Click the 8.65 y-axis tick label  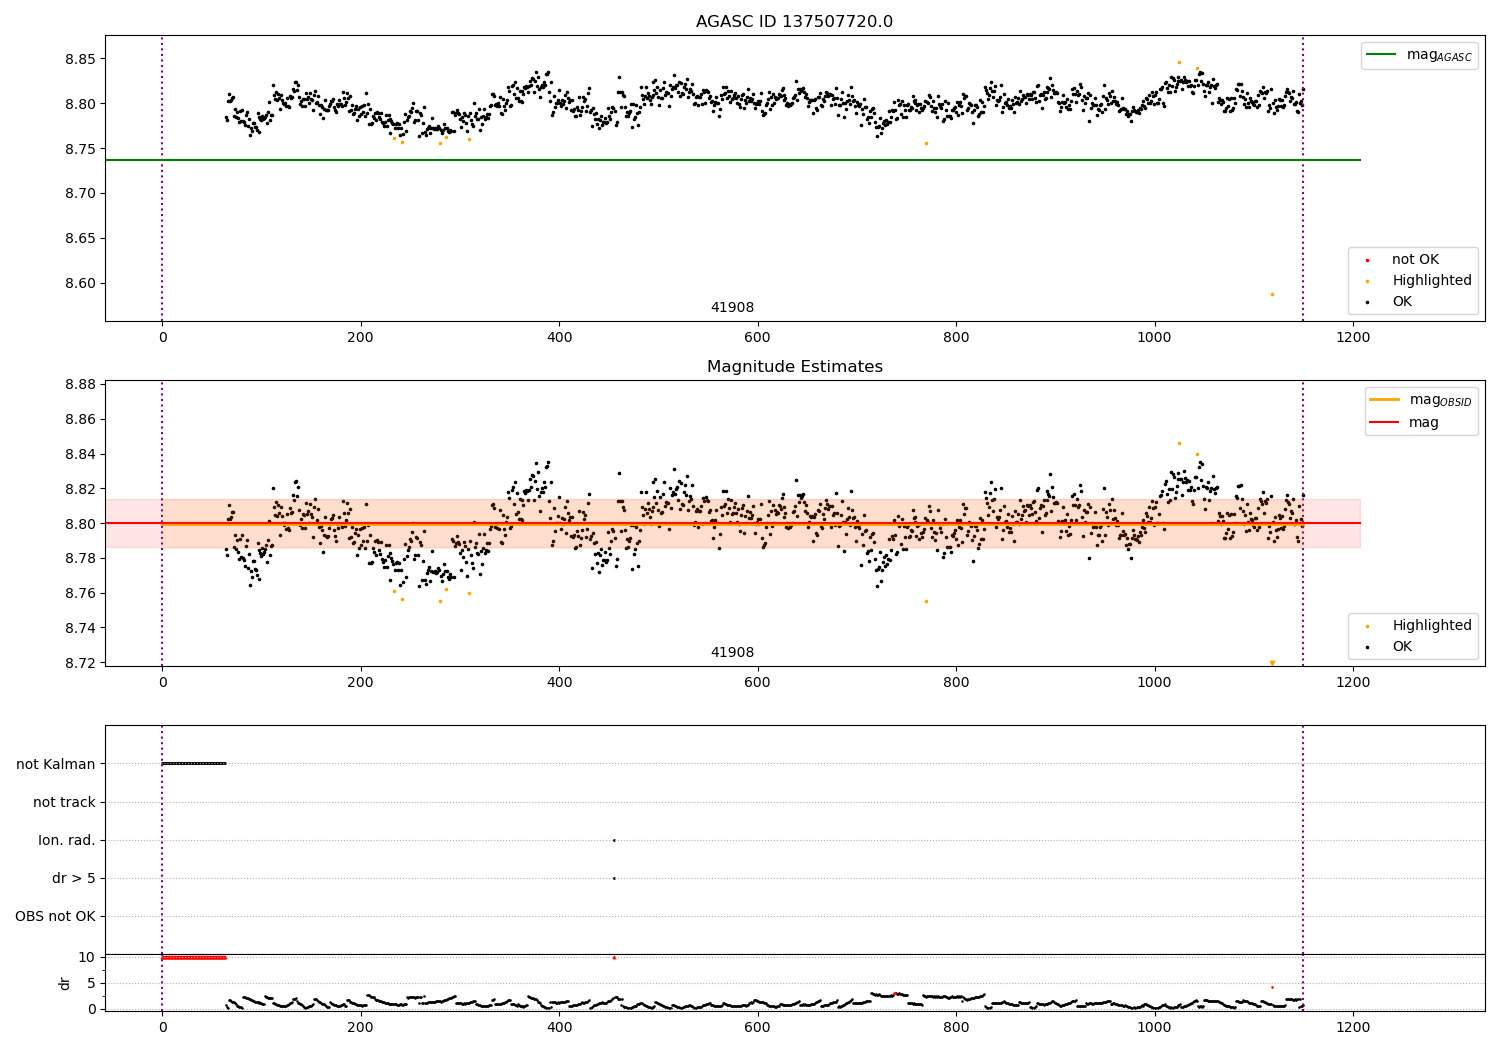click(80, 239)
